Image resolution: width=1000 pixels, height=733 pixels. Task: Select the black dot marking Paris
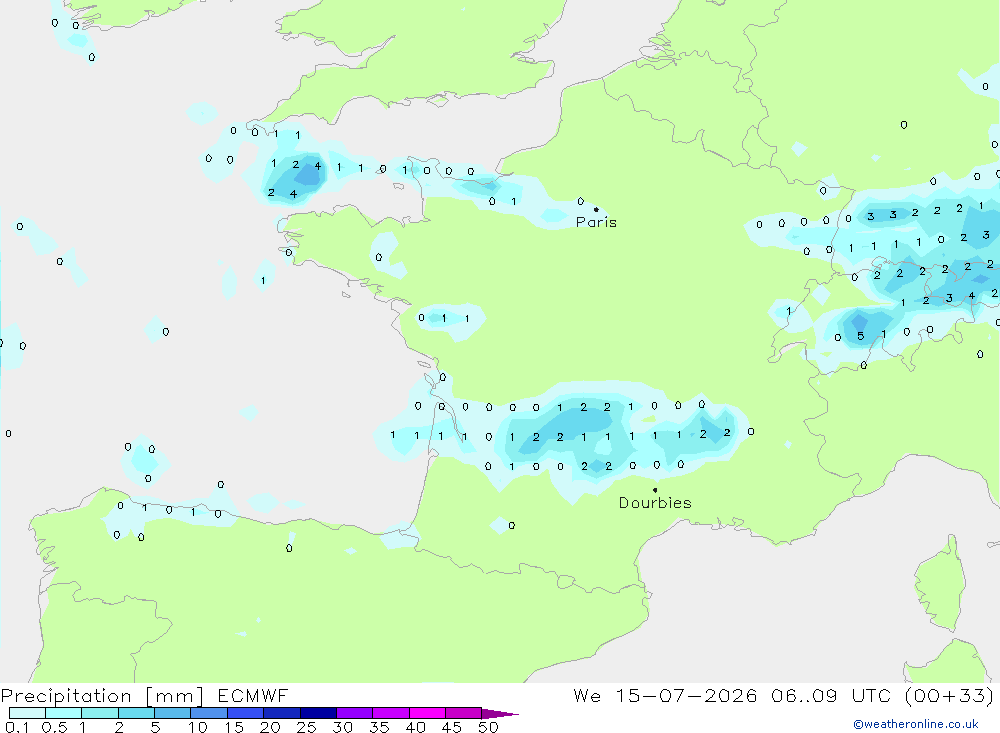pyautogui.click(x=596, y=209)
